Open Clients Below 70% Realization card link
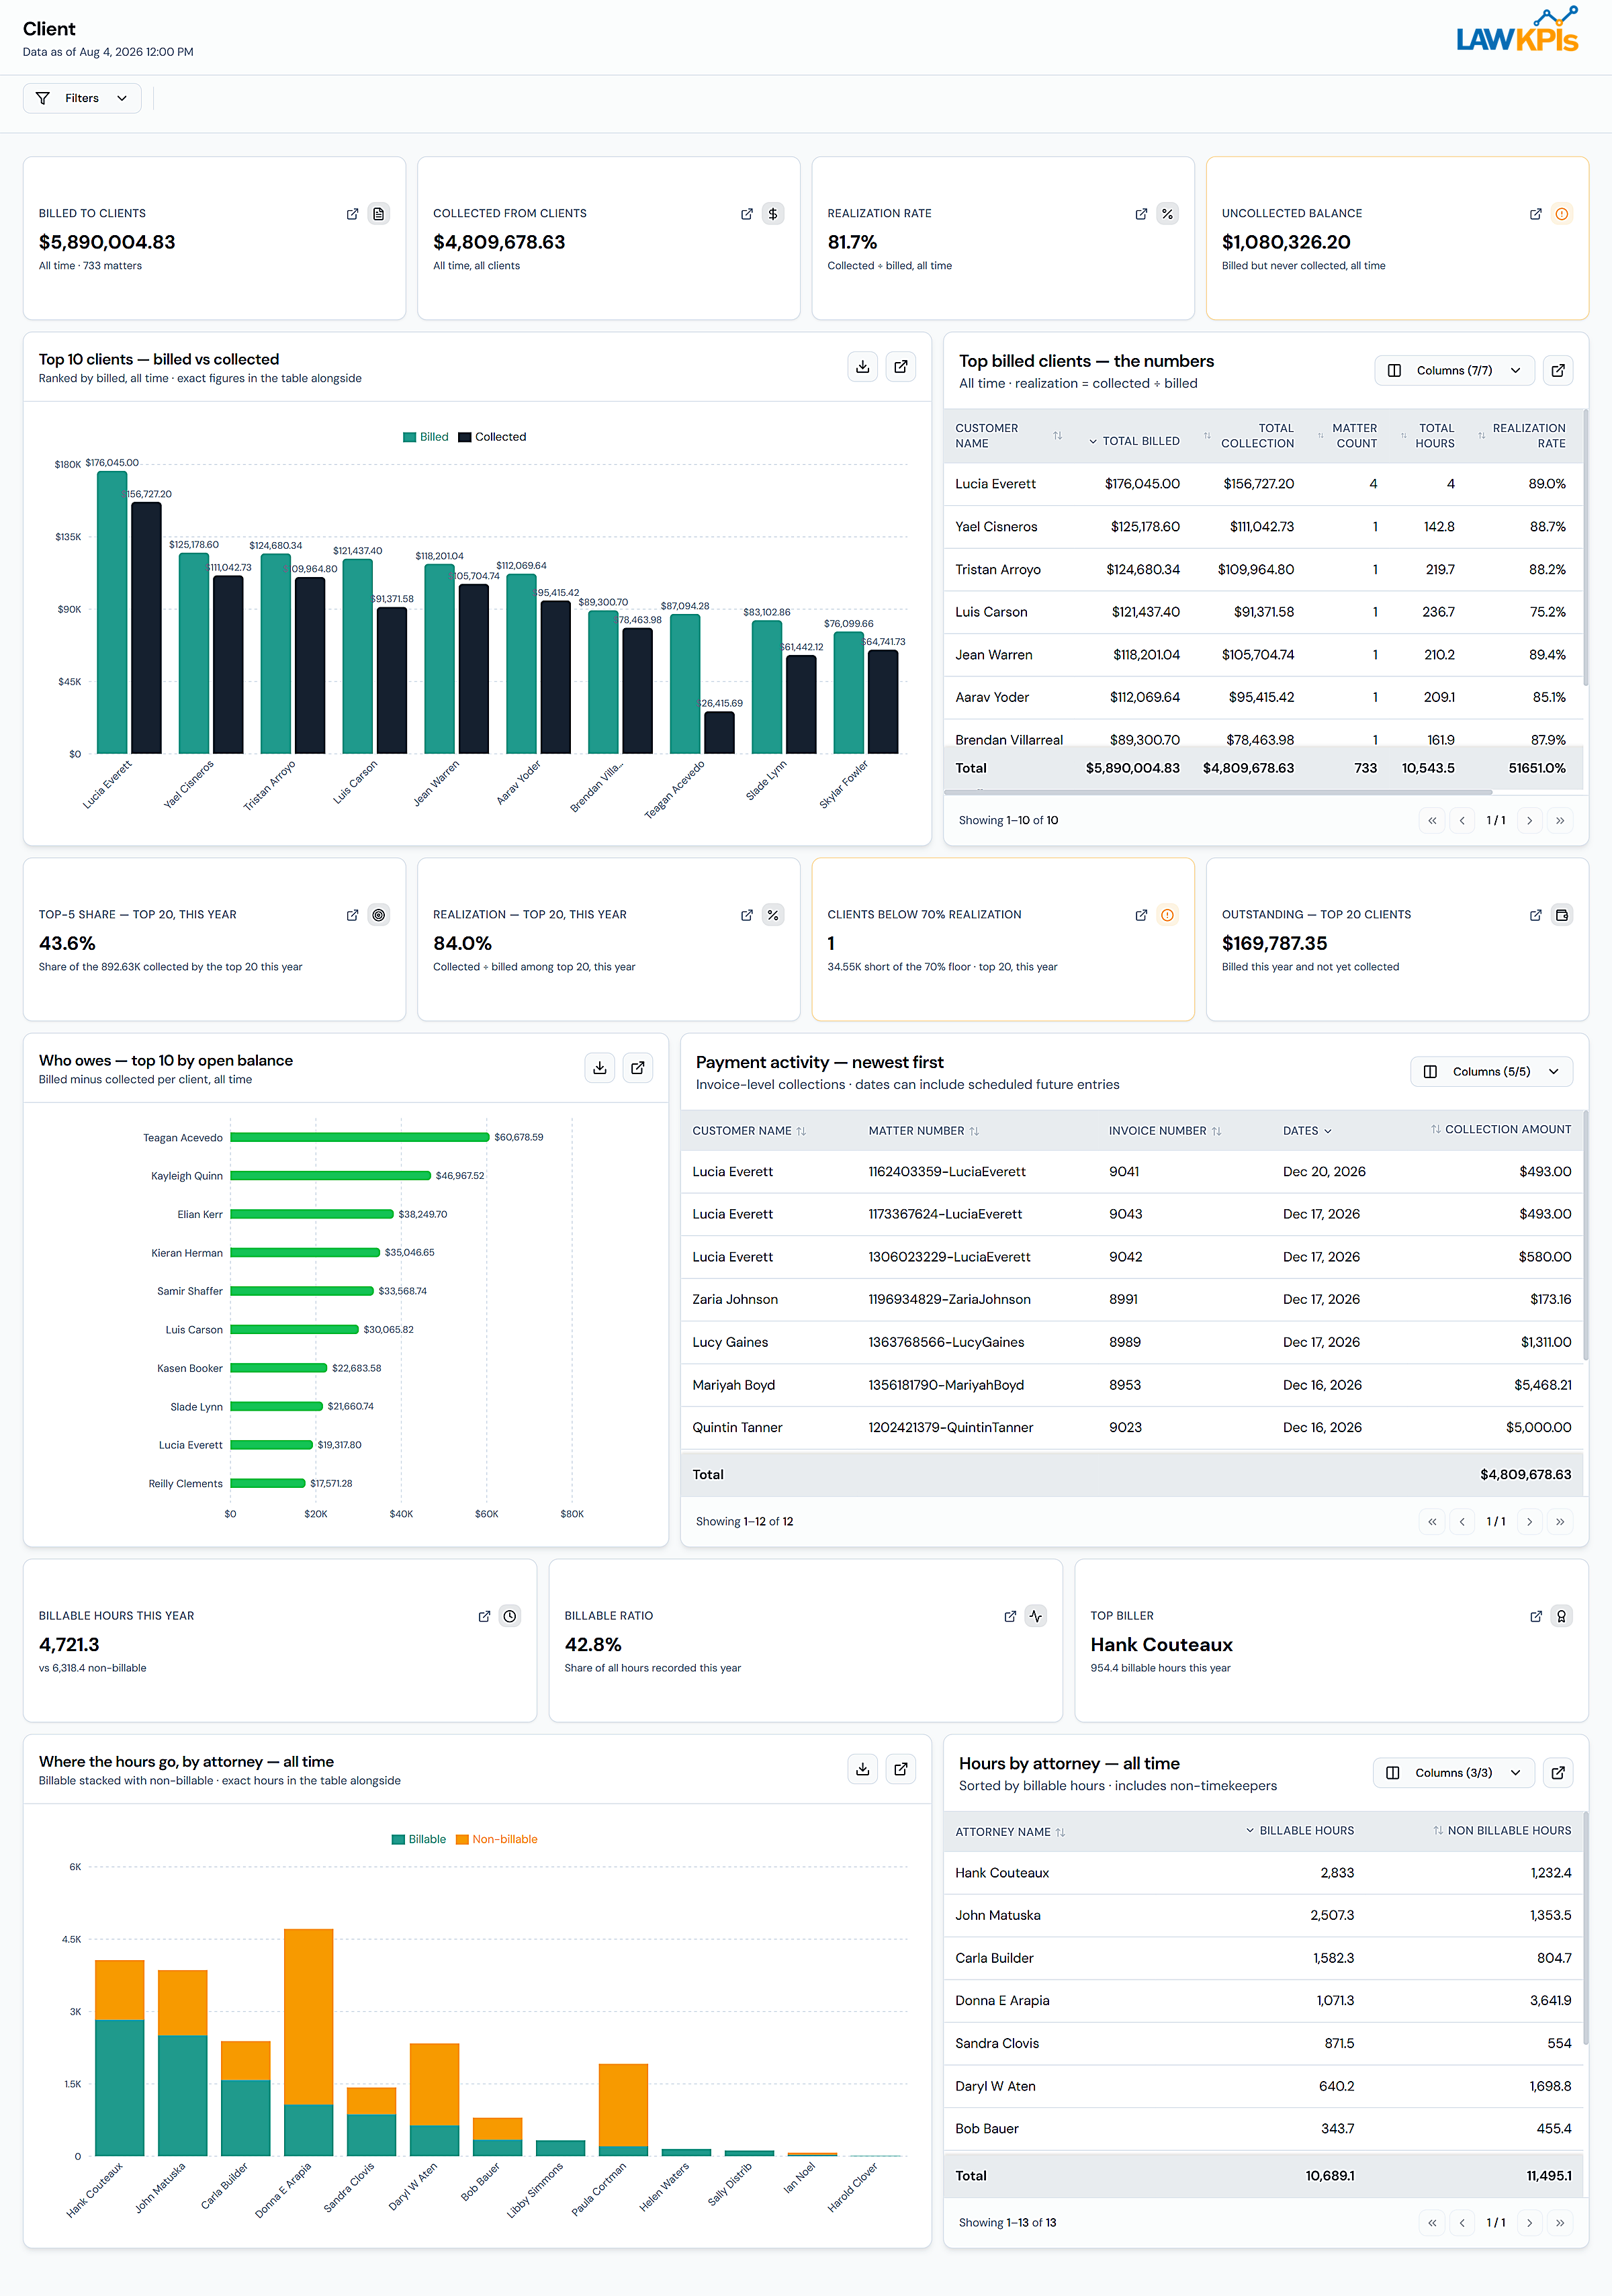Screen dimensions: 1612x2296 1141,915
